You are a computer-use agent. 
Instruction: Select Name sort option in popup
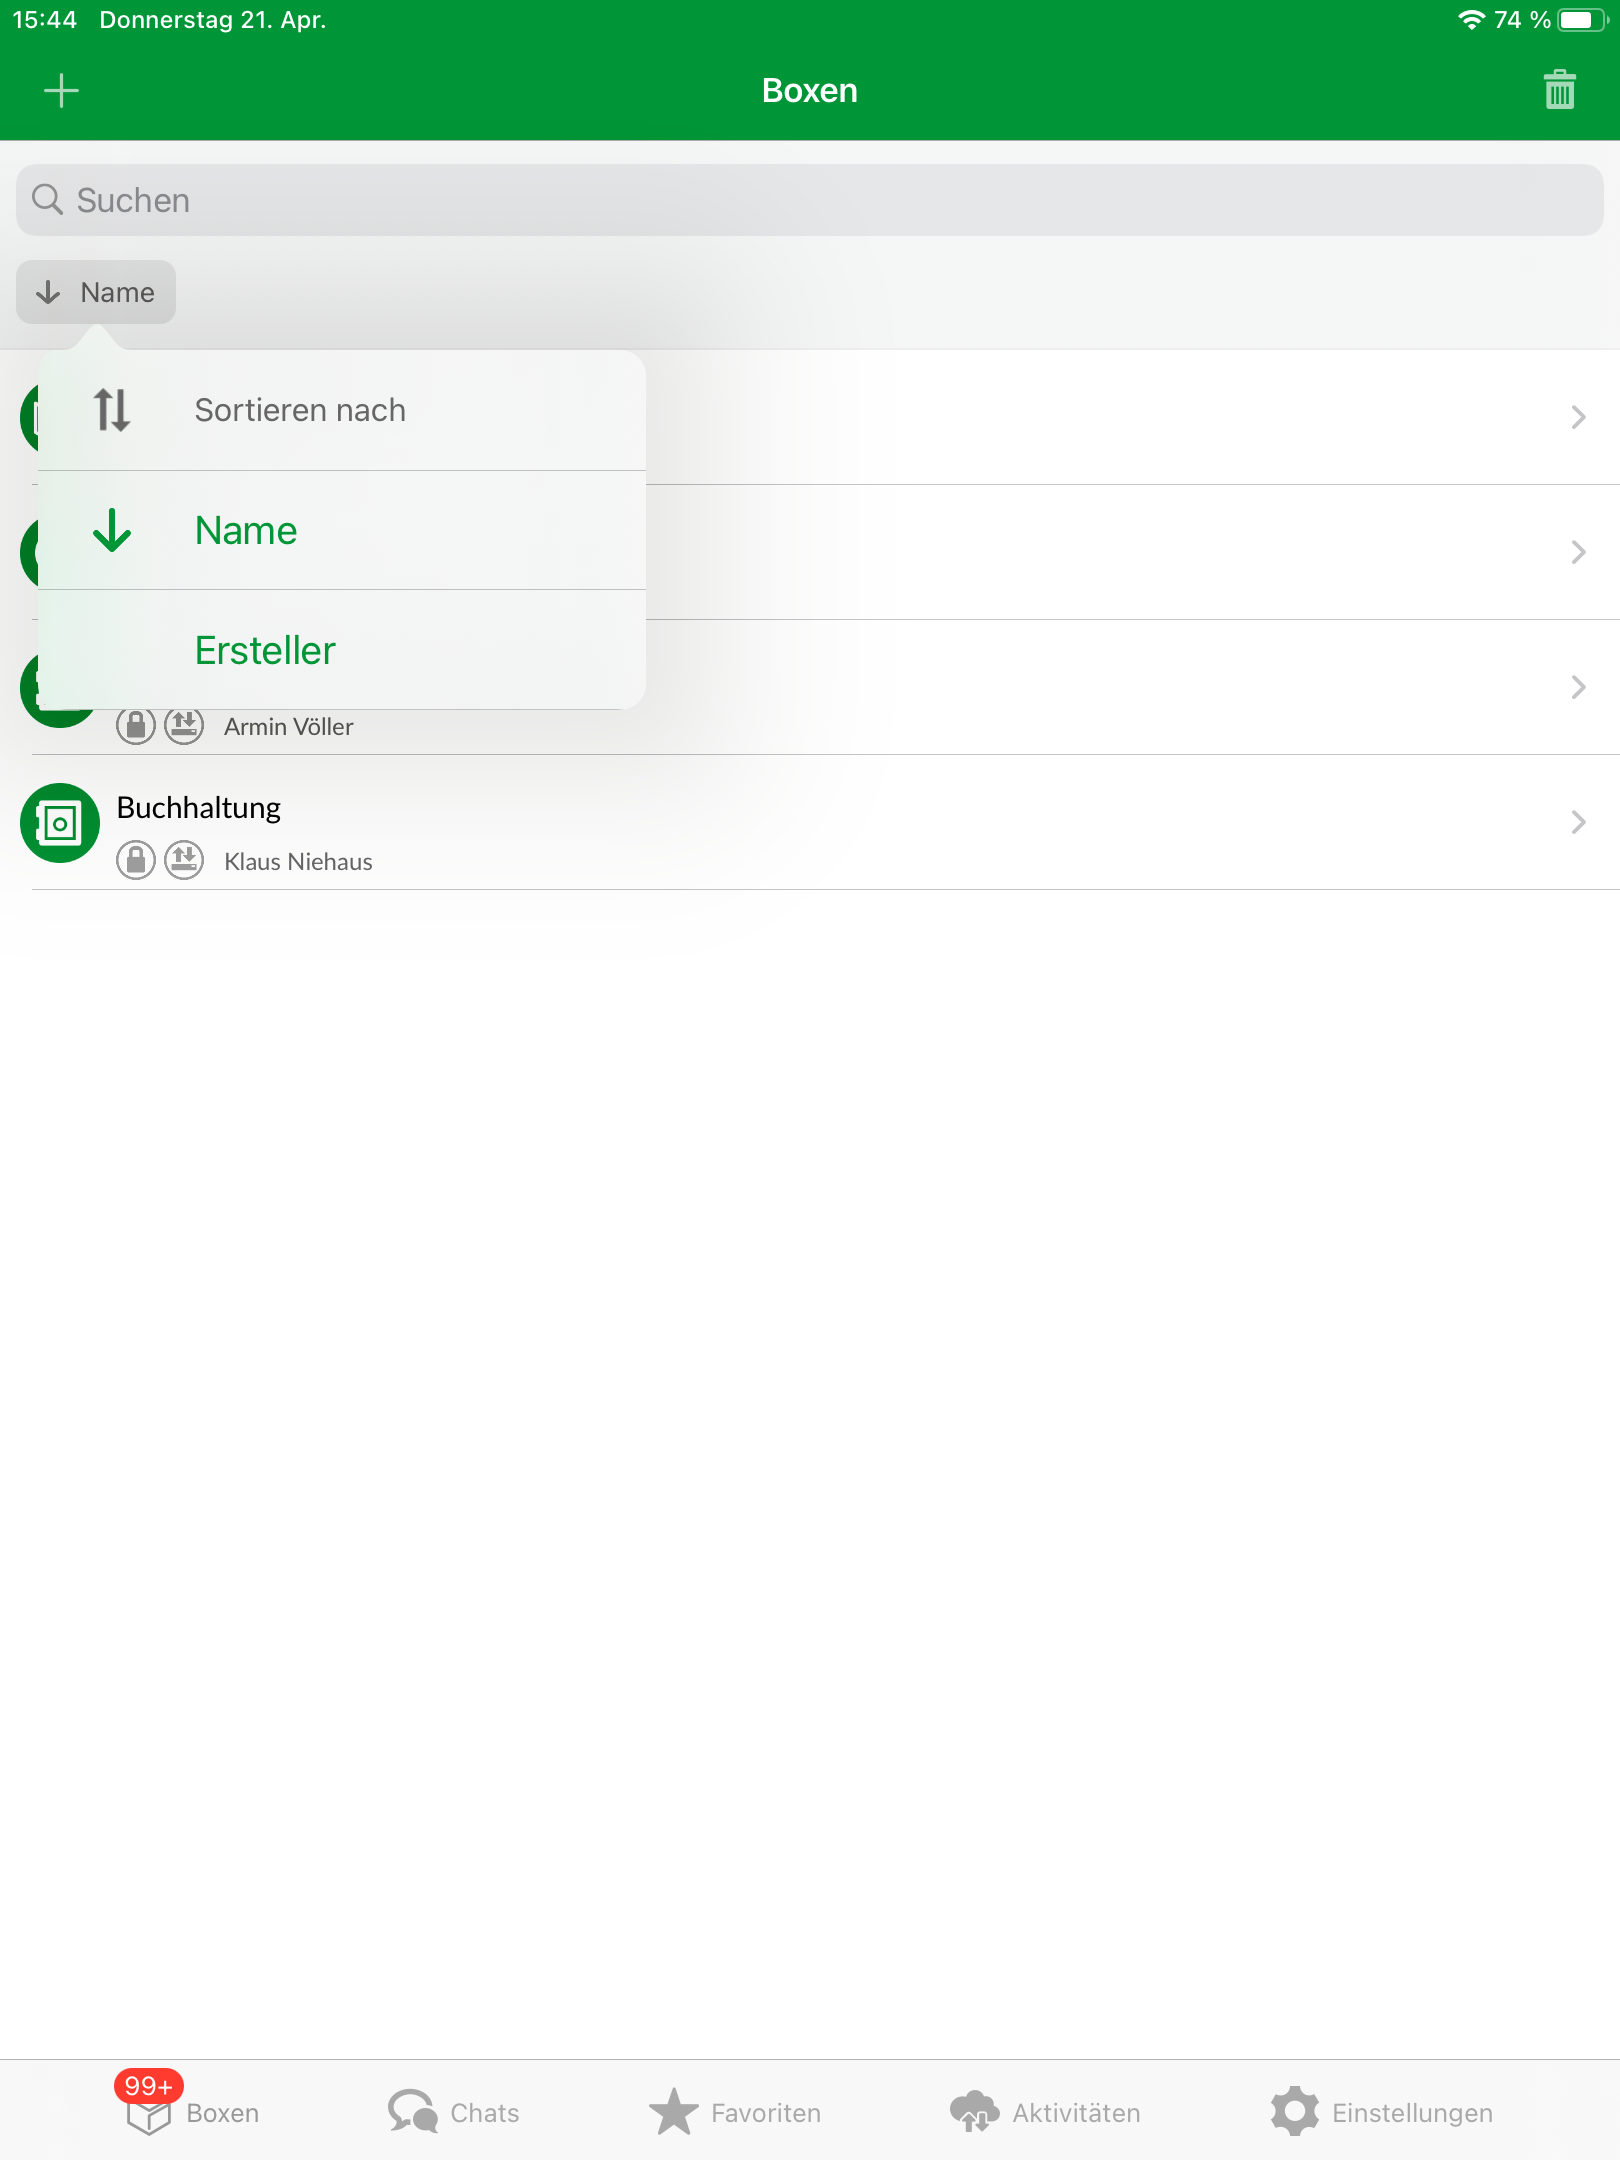tap(342, 530)
